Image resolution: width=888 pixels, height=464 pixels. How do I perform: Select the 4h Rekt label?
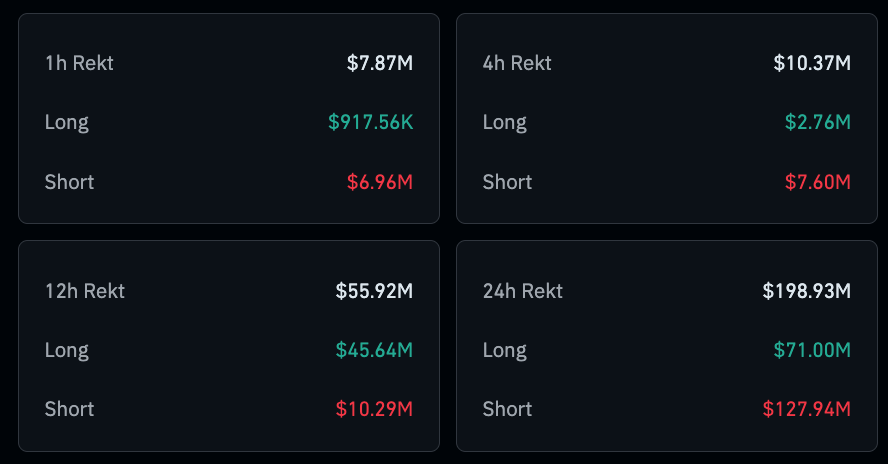(x=517, y=63)
